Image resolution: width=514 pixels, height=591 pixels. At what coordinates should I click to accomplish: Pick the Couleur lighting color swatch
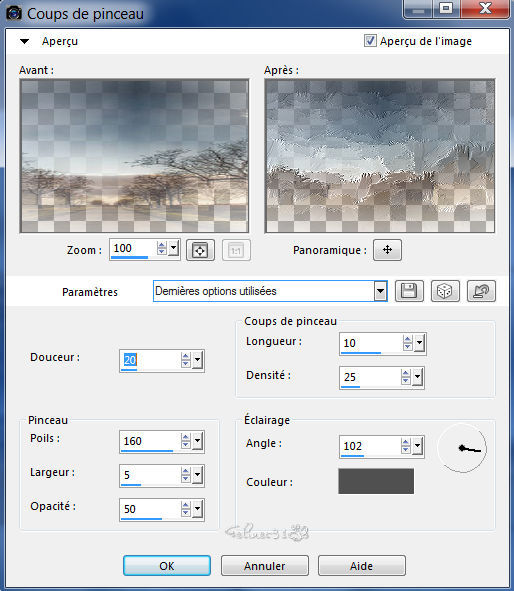point(376,481)
